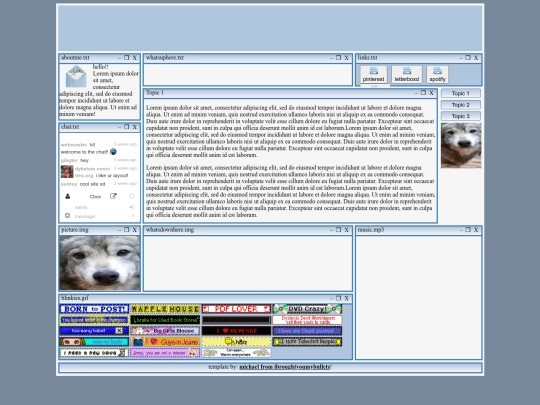Click the Talented People blinkie
This screenshot has height=405, width=540.
pyautogui.click(x=307, y=342)
